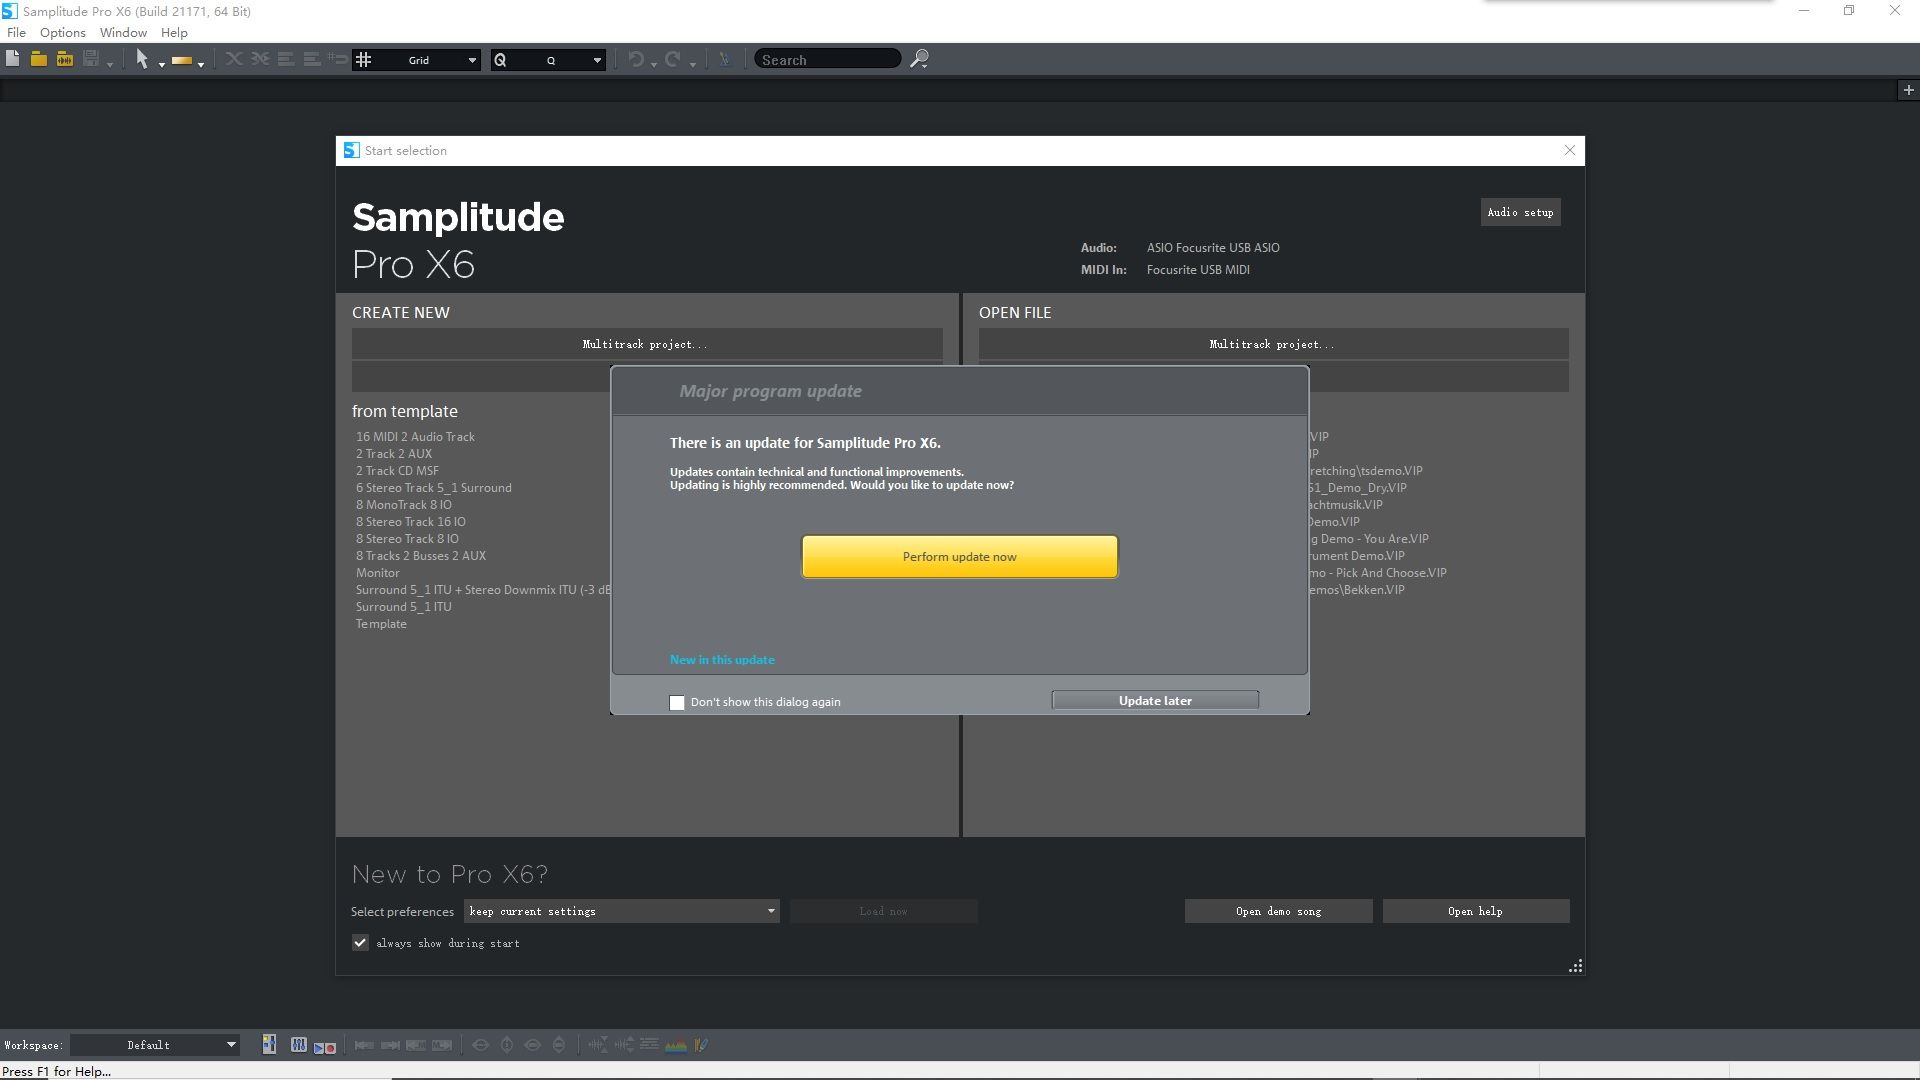Expand the save options arrow
Viewport: 1920px width, 1080px height.
point(110,65)
